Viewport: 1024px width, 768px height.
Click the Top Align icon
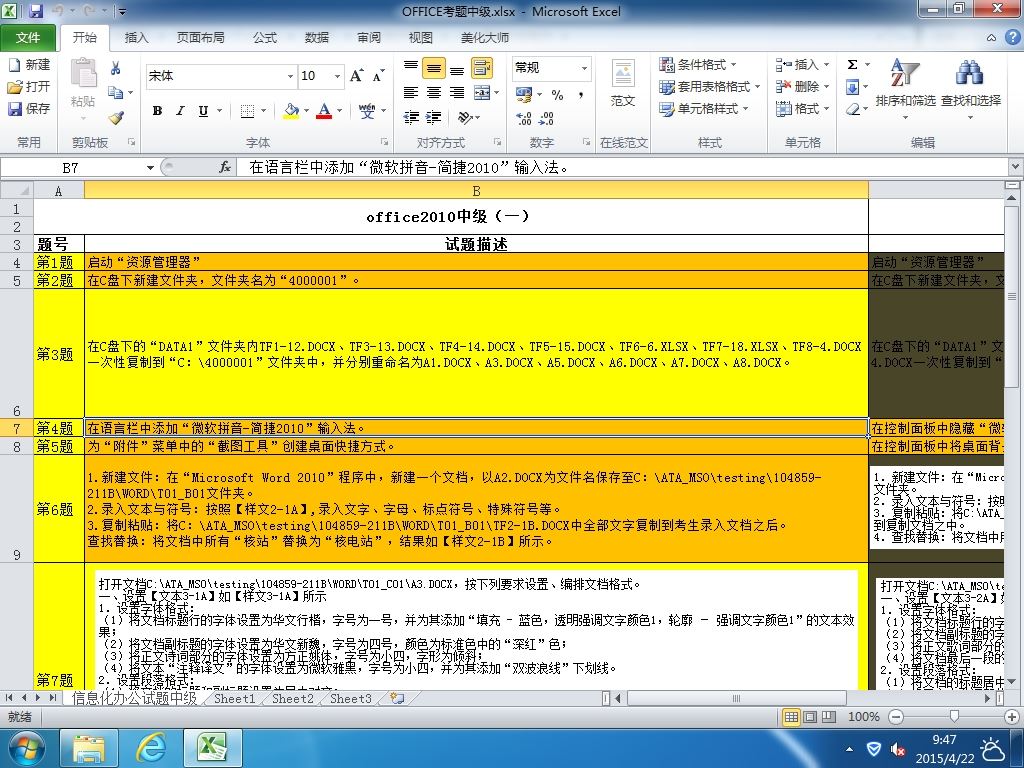click(x=411, y=67)
